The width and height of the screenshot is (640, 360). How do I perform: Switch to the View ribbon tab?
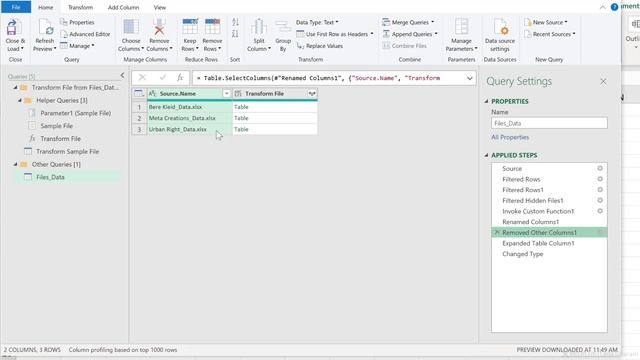(x=160, y=7)
